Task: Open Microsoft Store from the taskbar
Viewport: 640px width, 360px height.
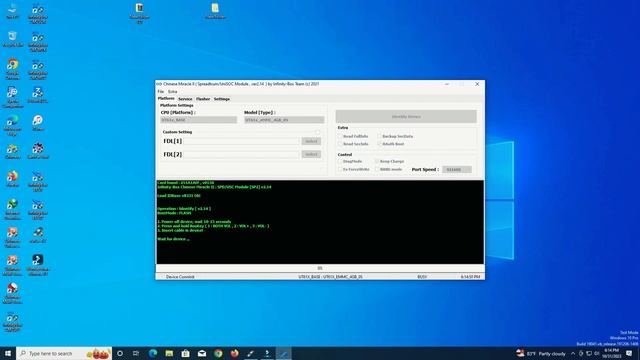Action: coord(185,353)
